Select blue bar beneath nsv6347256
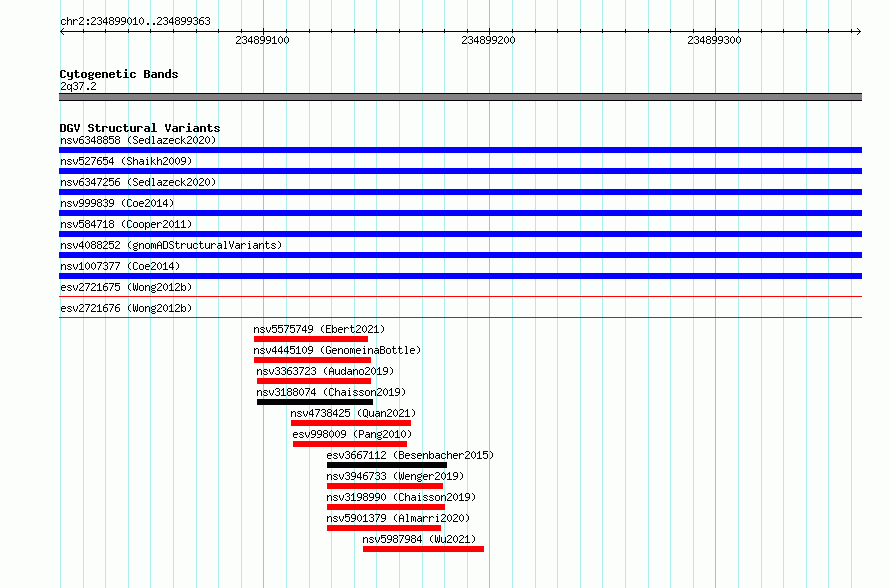This screenshot has width=890, height=588. coord(460,192)
